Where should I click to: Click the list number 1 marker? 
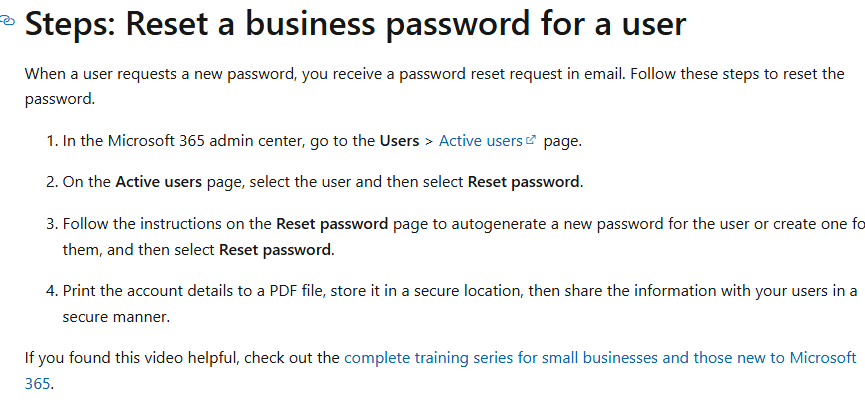click(x=52, y=141)
